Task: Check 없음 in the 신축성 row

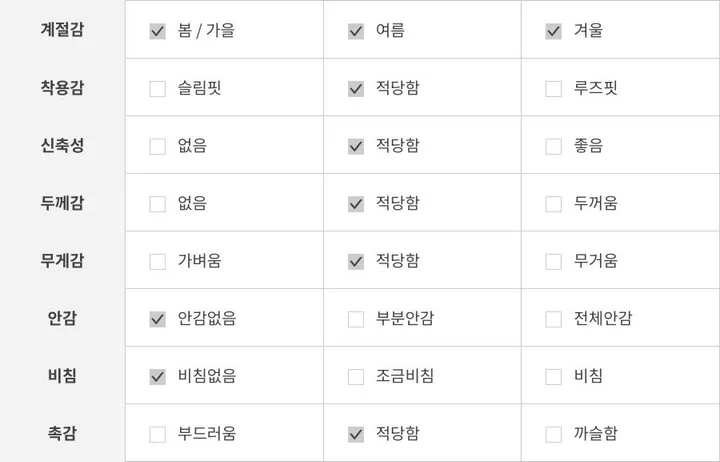Action: [158, 146]
